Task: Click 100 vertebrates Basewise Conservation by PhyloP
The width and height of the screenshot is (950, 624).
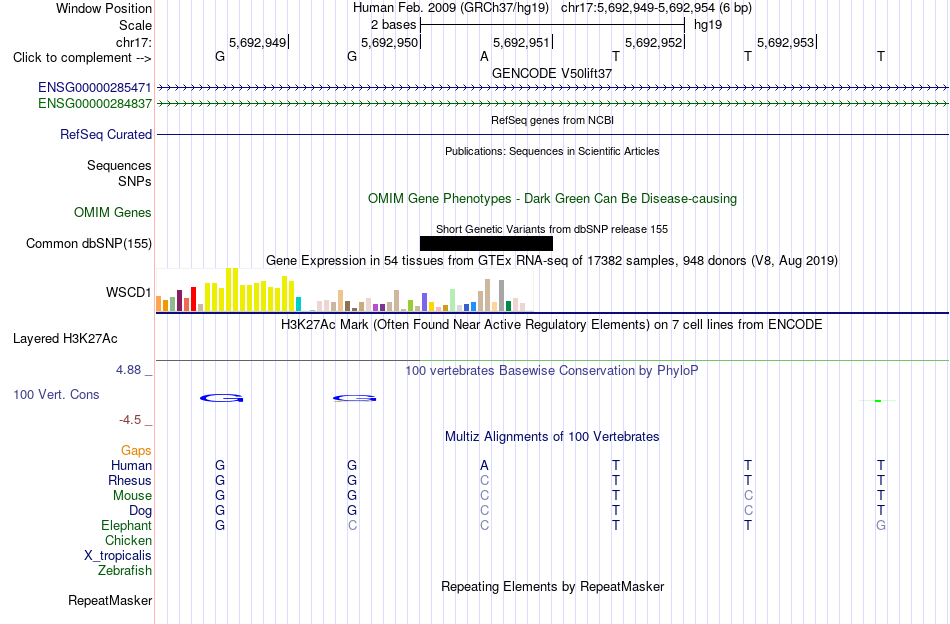Action: click(552, 370)
